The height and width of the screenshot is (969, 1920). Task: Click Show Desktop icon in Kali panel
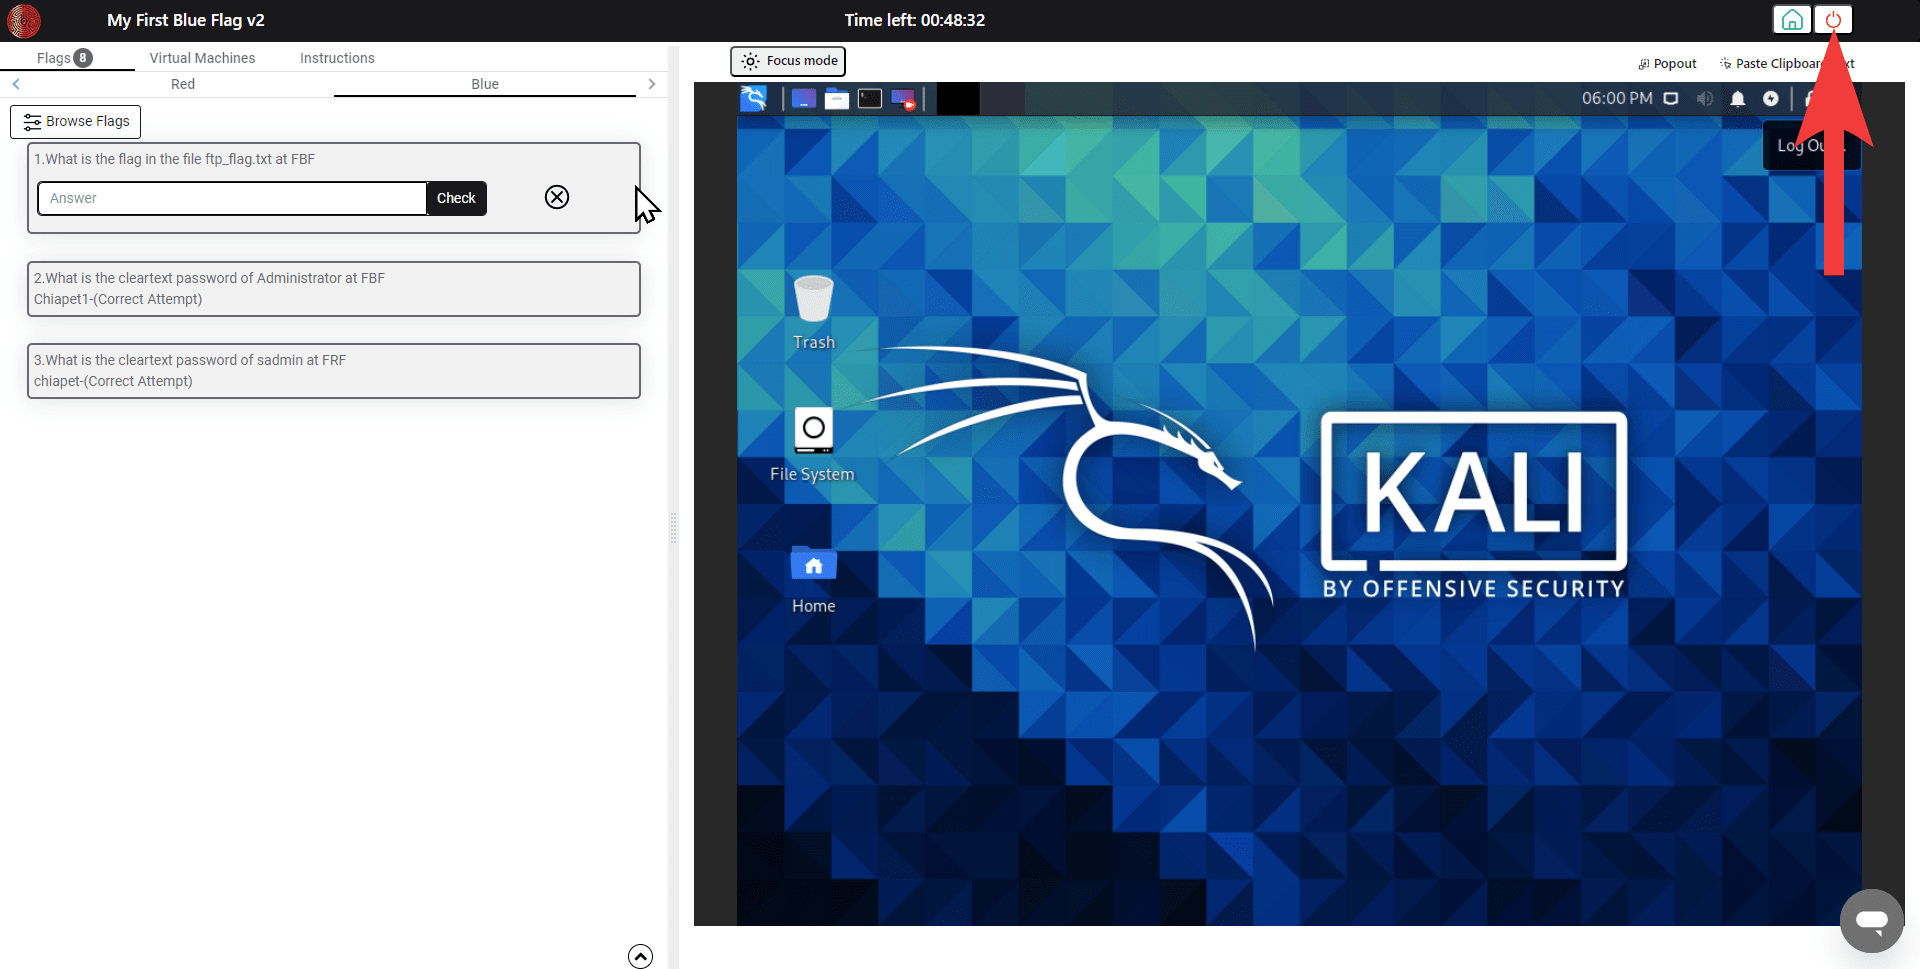(804, 99)
